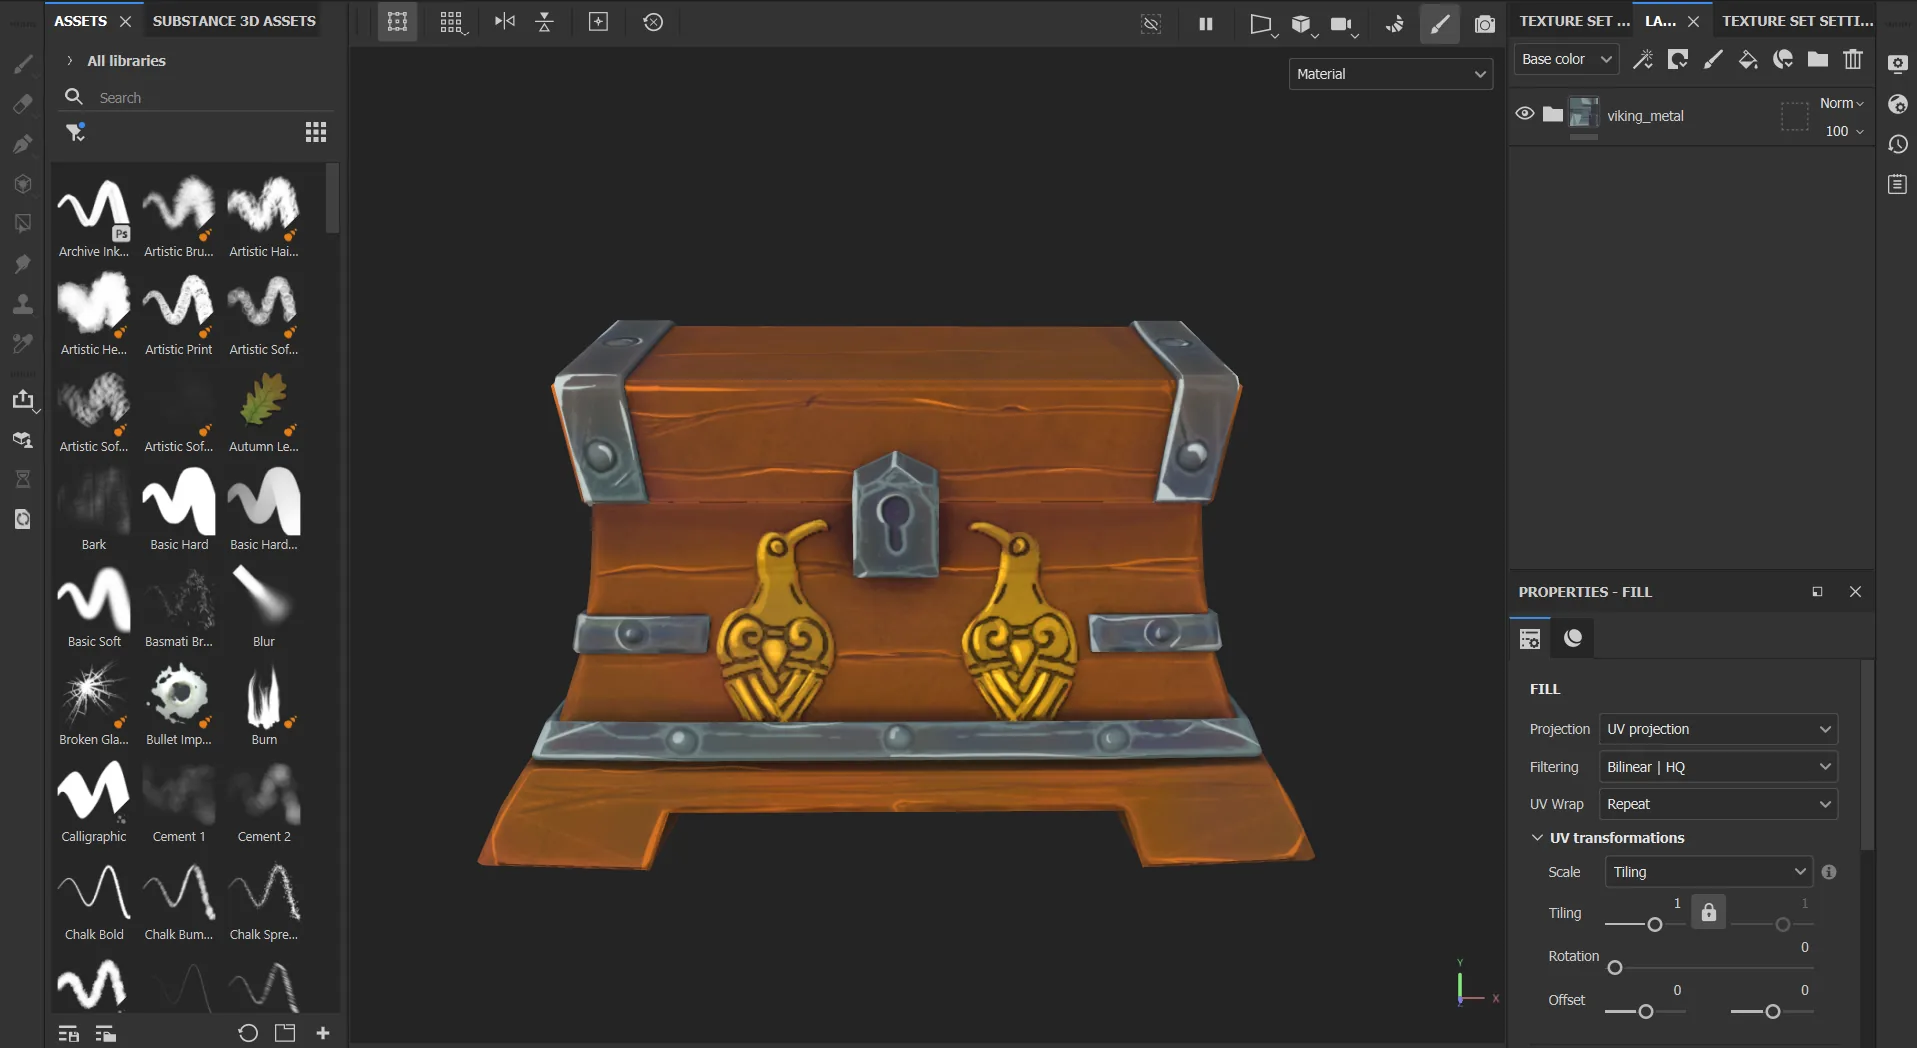Expand the All libraries tree
1917x1048 pixels.
[x=69, y=61]
